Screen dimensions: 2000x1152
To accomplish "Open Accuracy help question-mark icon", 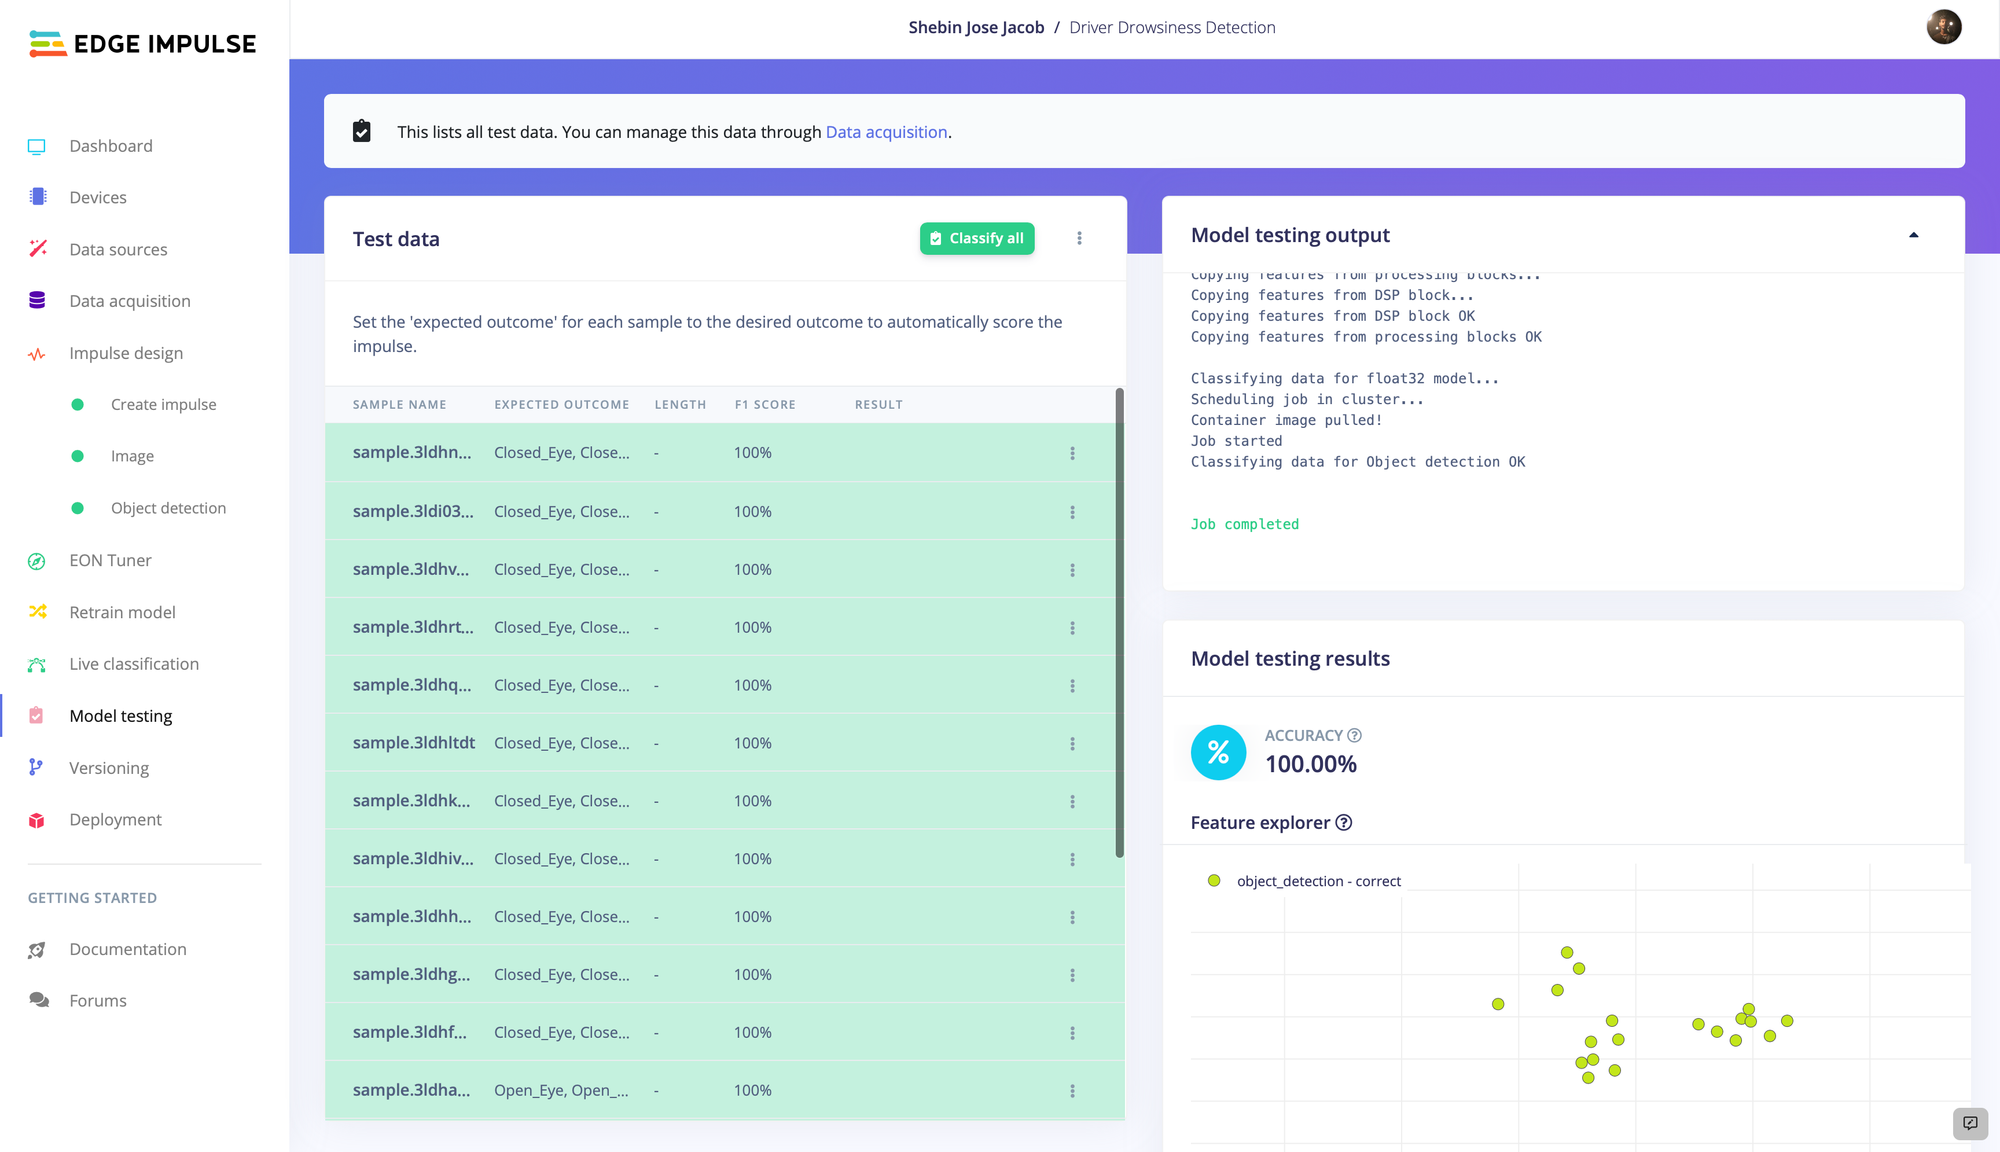I will pyautogui.click(x=1355, y=735).
